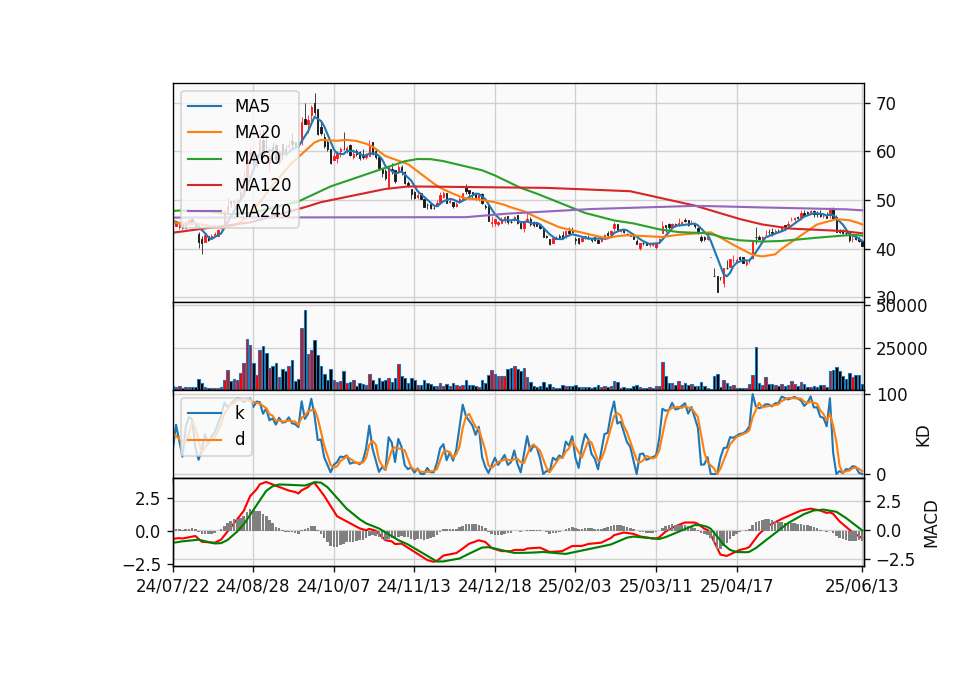The height and width of the screenshot is (690, 960).
Task: Click the 25/06/13 date tick label
Action: tap(861, 586)
